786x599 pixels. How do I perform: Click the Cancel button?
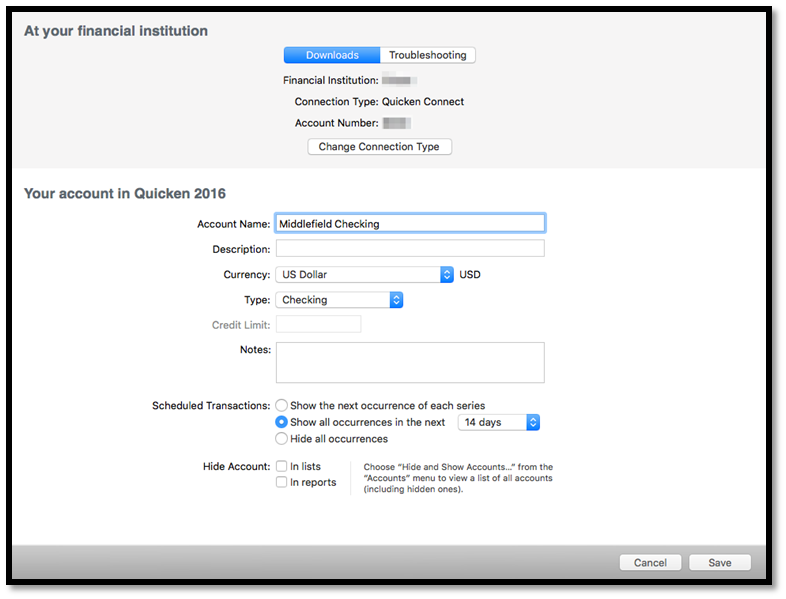(x=650, y=562)
